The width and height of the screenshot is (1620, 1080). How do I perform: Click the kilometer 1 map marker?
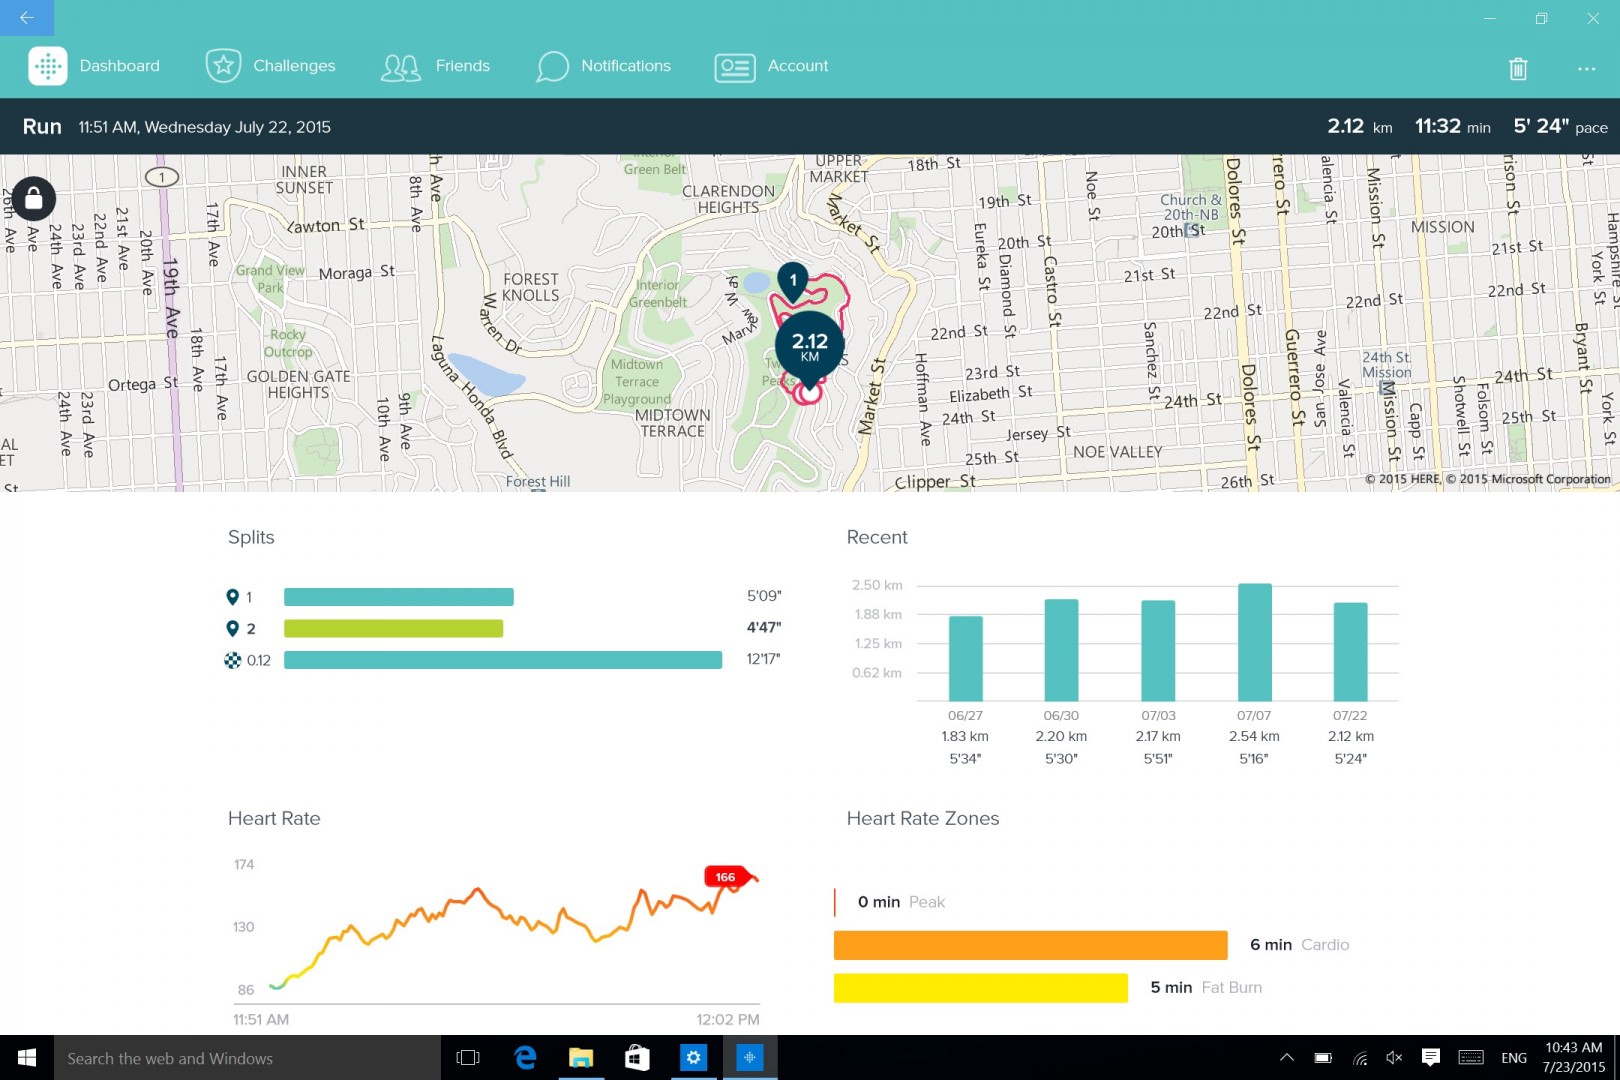pyautogui.click(x=793, y=281)
